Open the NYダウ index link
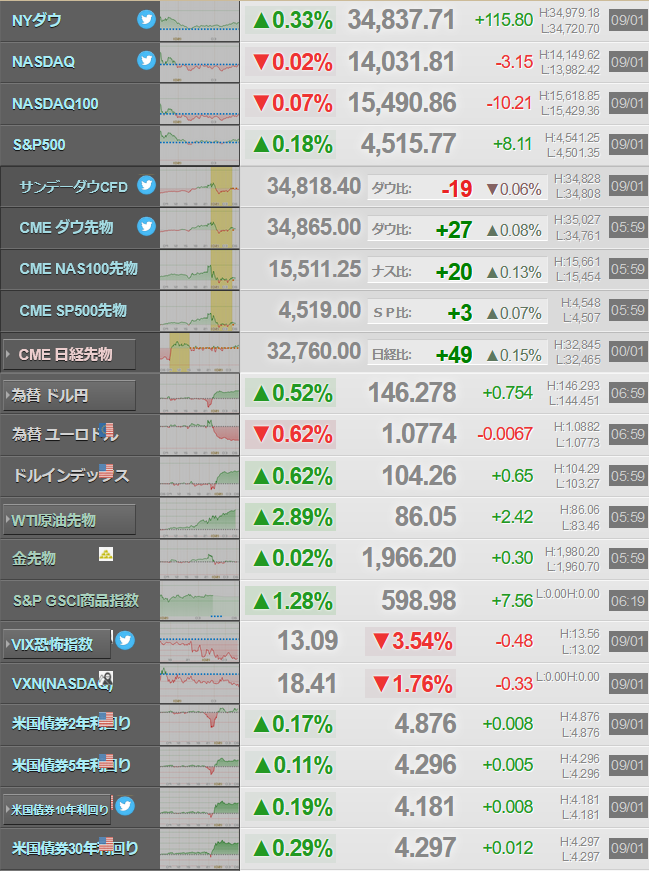 click(37, 21)
